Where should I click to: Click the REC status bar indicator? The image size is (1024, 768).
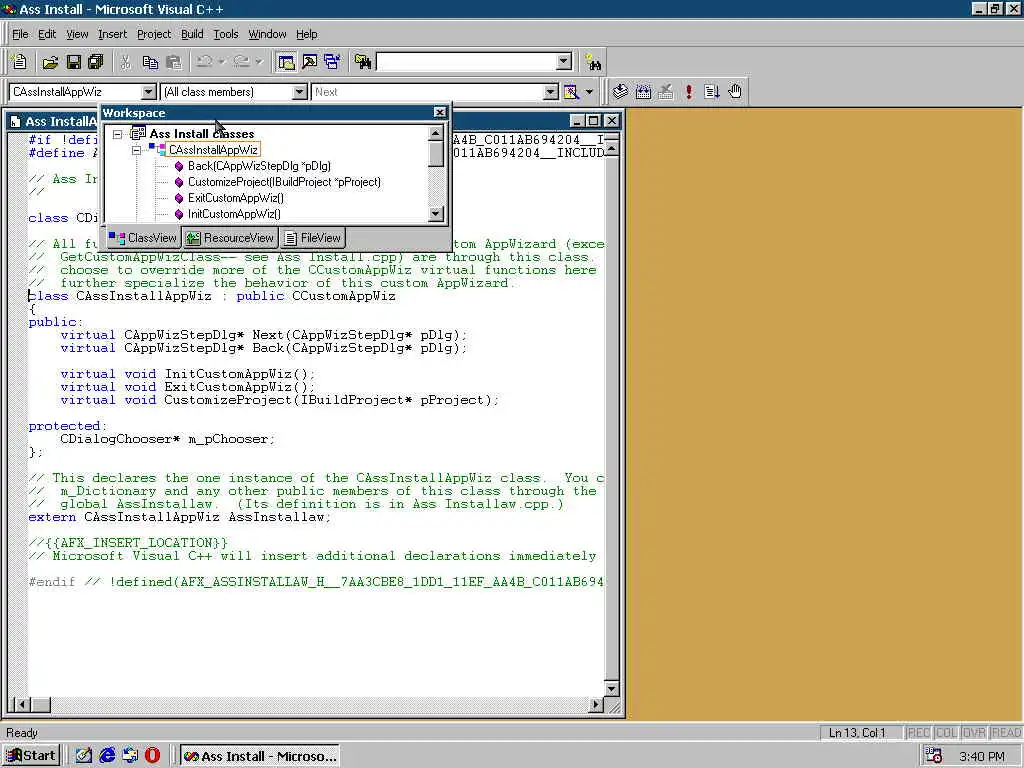pos(918,733)
